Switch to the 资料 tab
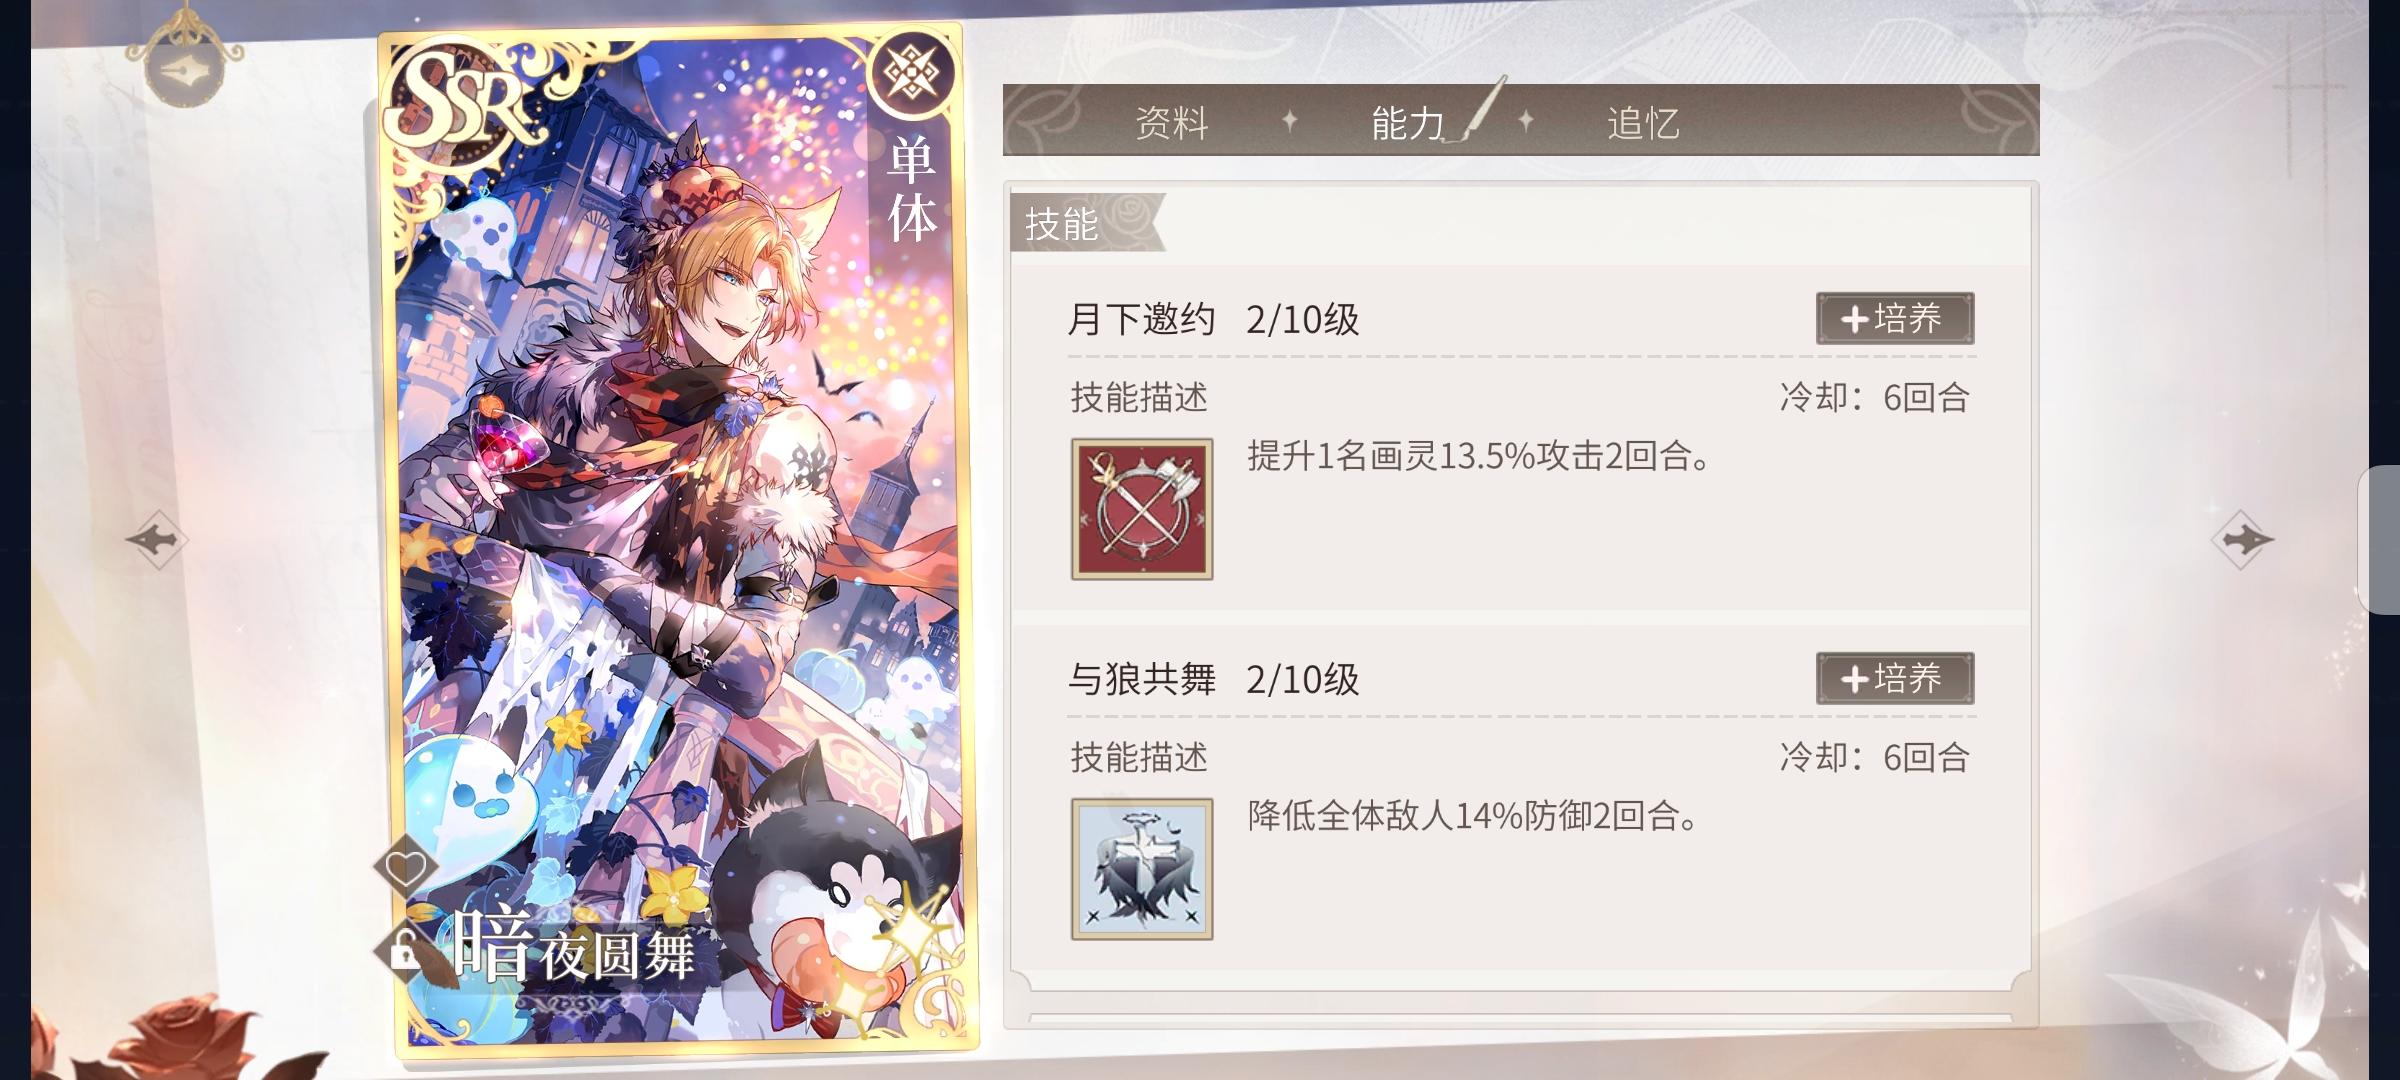2400x1080 pixels. pos(1172,123)
